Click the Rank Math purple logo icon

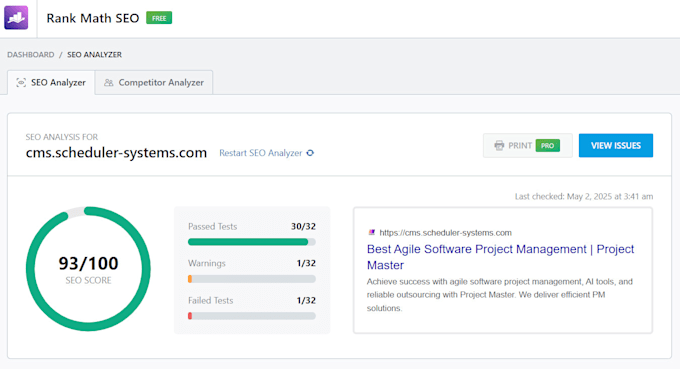pos(16,18)
